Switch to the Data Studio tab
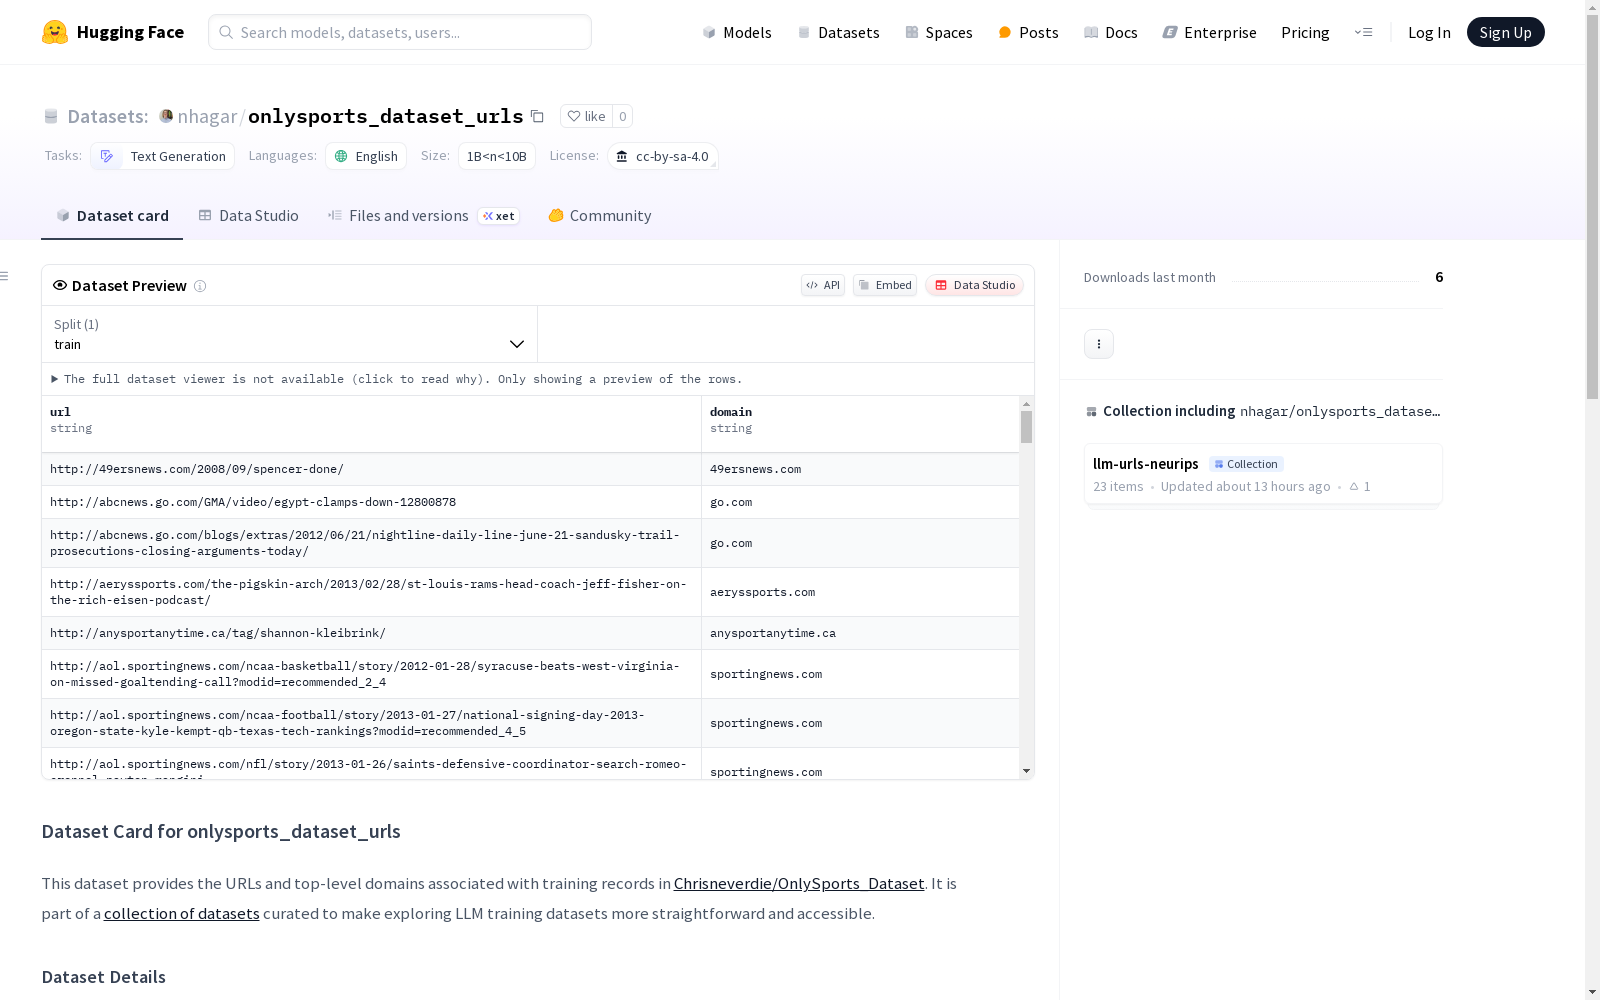1600x1000 pixels. 248,216
